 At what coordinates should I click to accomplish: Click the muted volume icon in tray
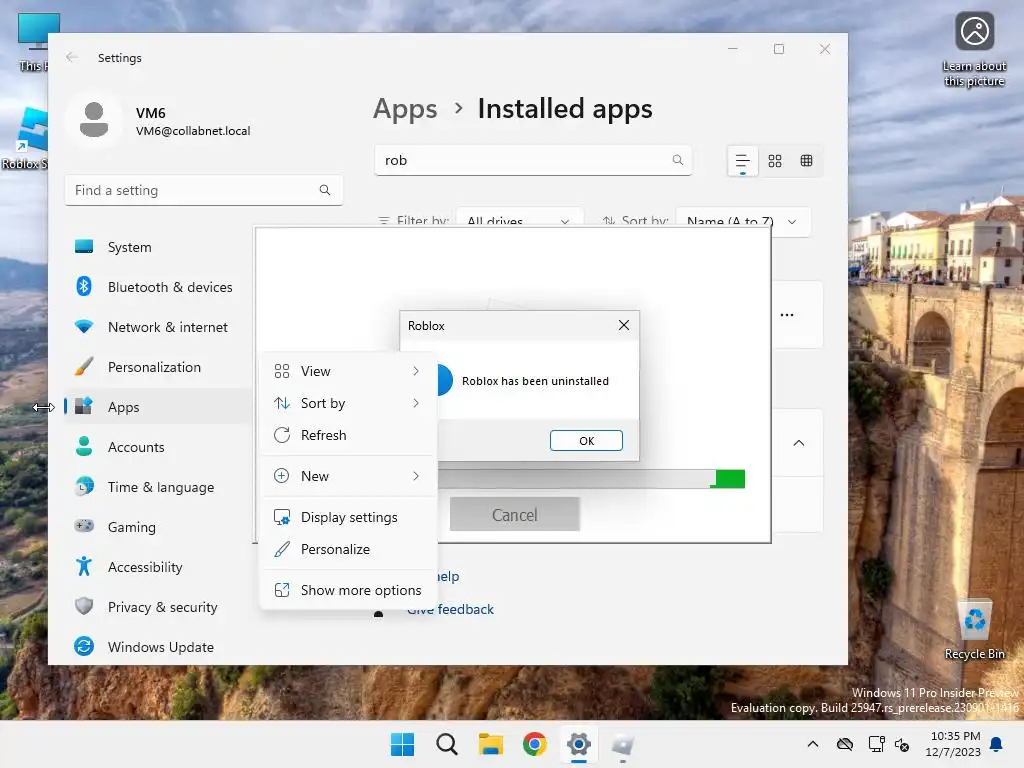tap(901, 744)
